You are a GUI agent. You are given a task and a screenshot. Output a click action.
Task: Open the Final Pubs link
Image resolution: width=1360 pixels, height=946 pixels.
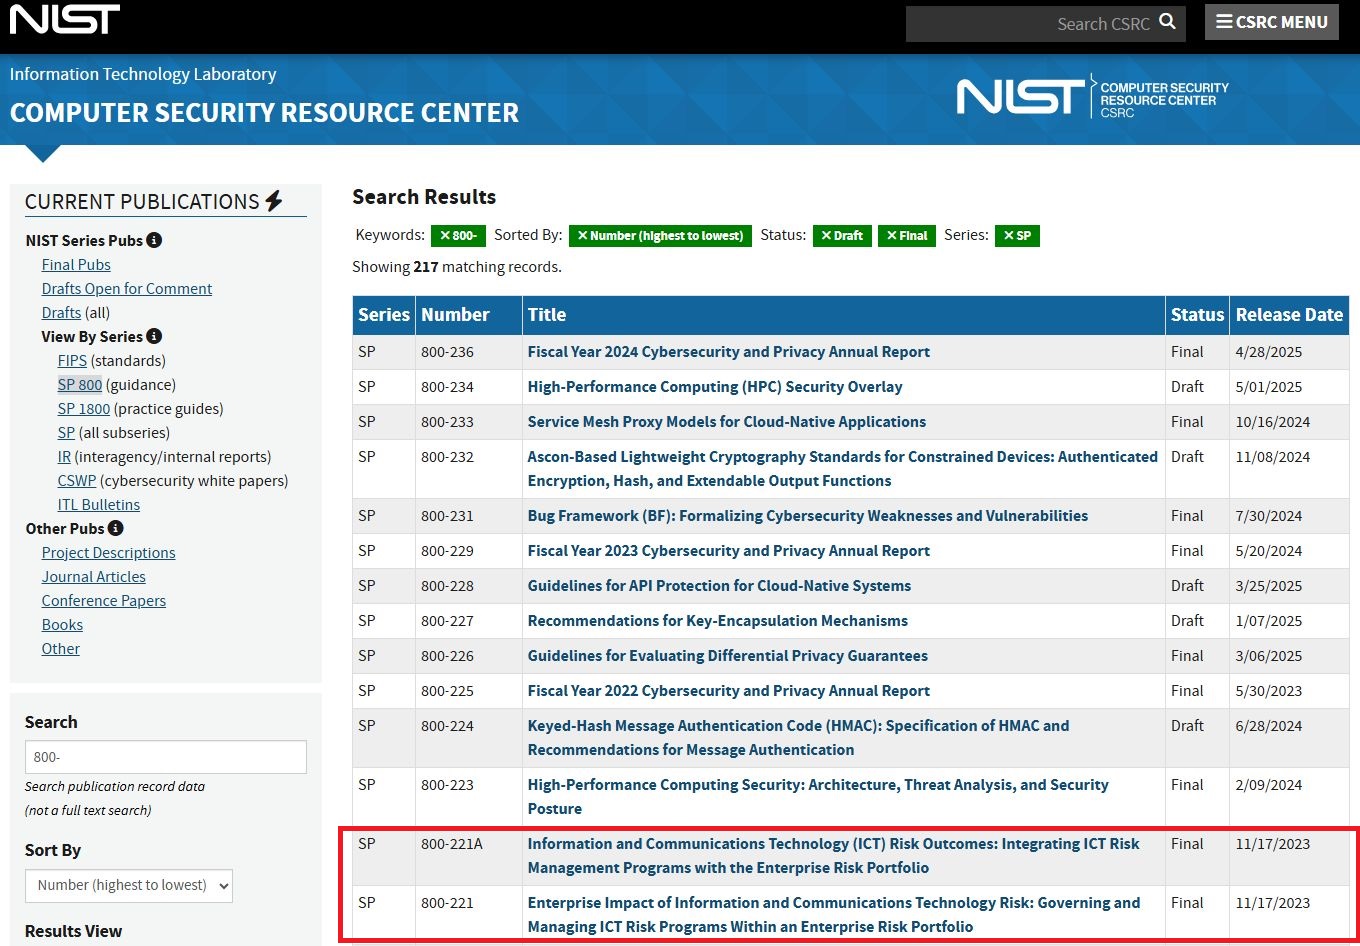point(76,264)
